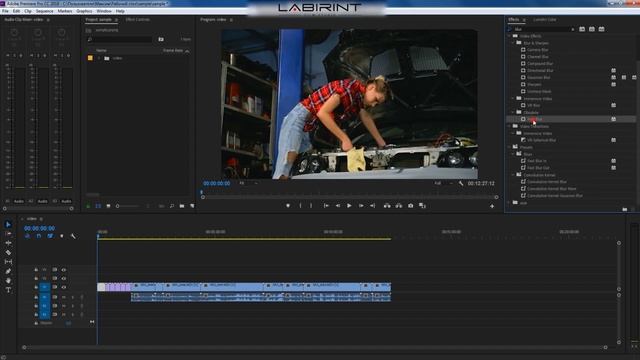Collapse the Convolution Kernel folder
This screenshot has width=640, height=360.
click(513, 175)
